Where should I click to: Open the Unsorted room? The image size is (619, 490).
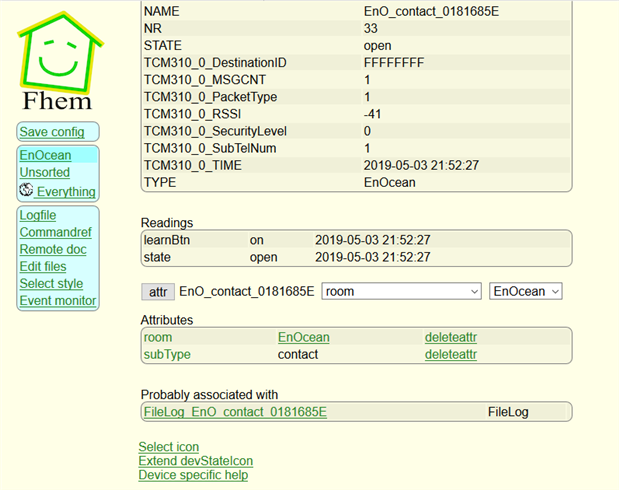[x=45, y=173]
